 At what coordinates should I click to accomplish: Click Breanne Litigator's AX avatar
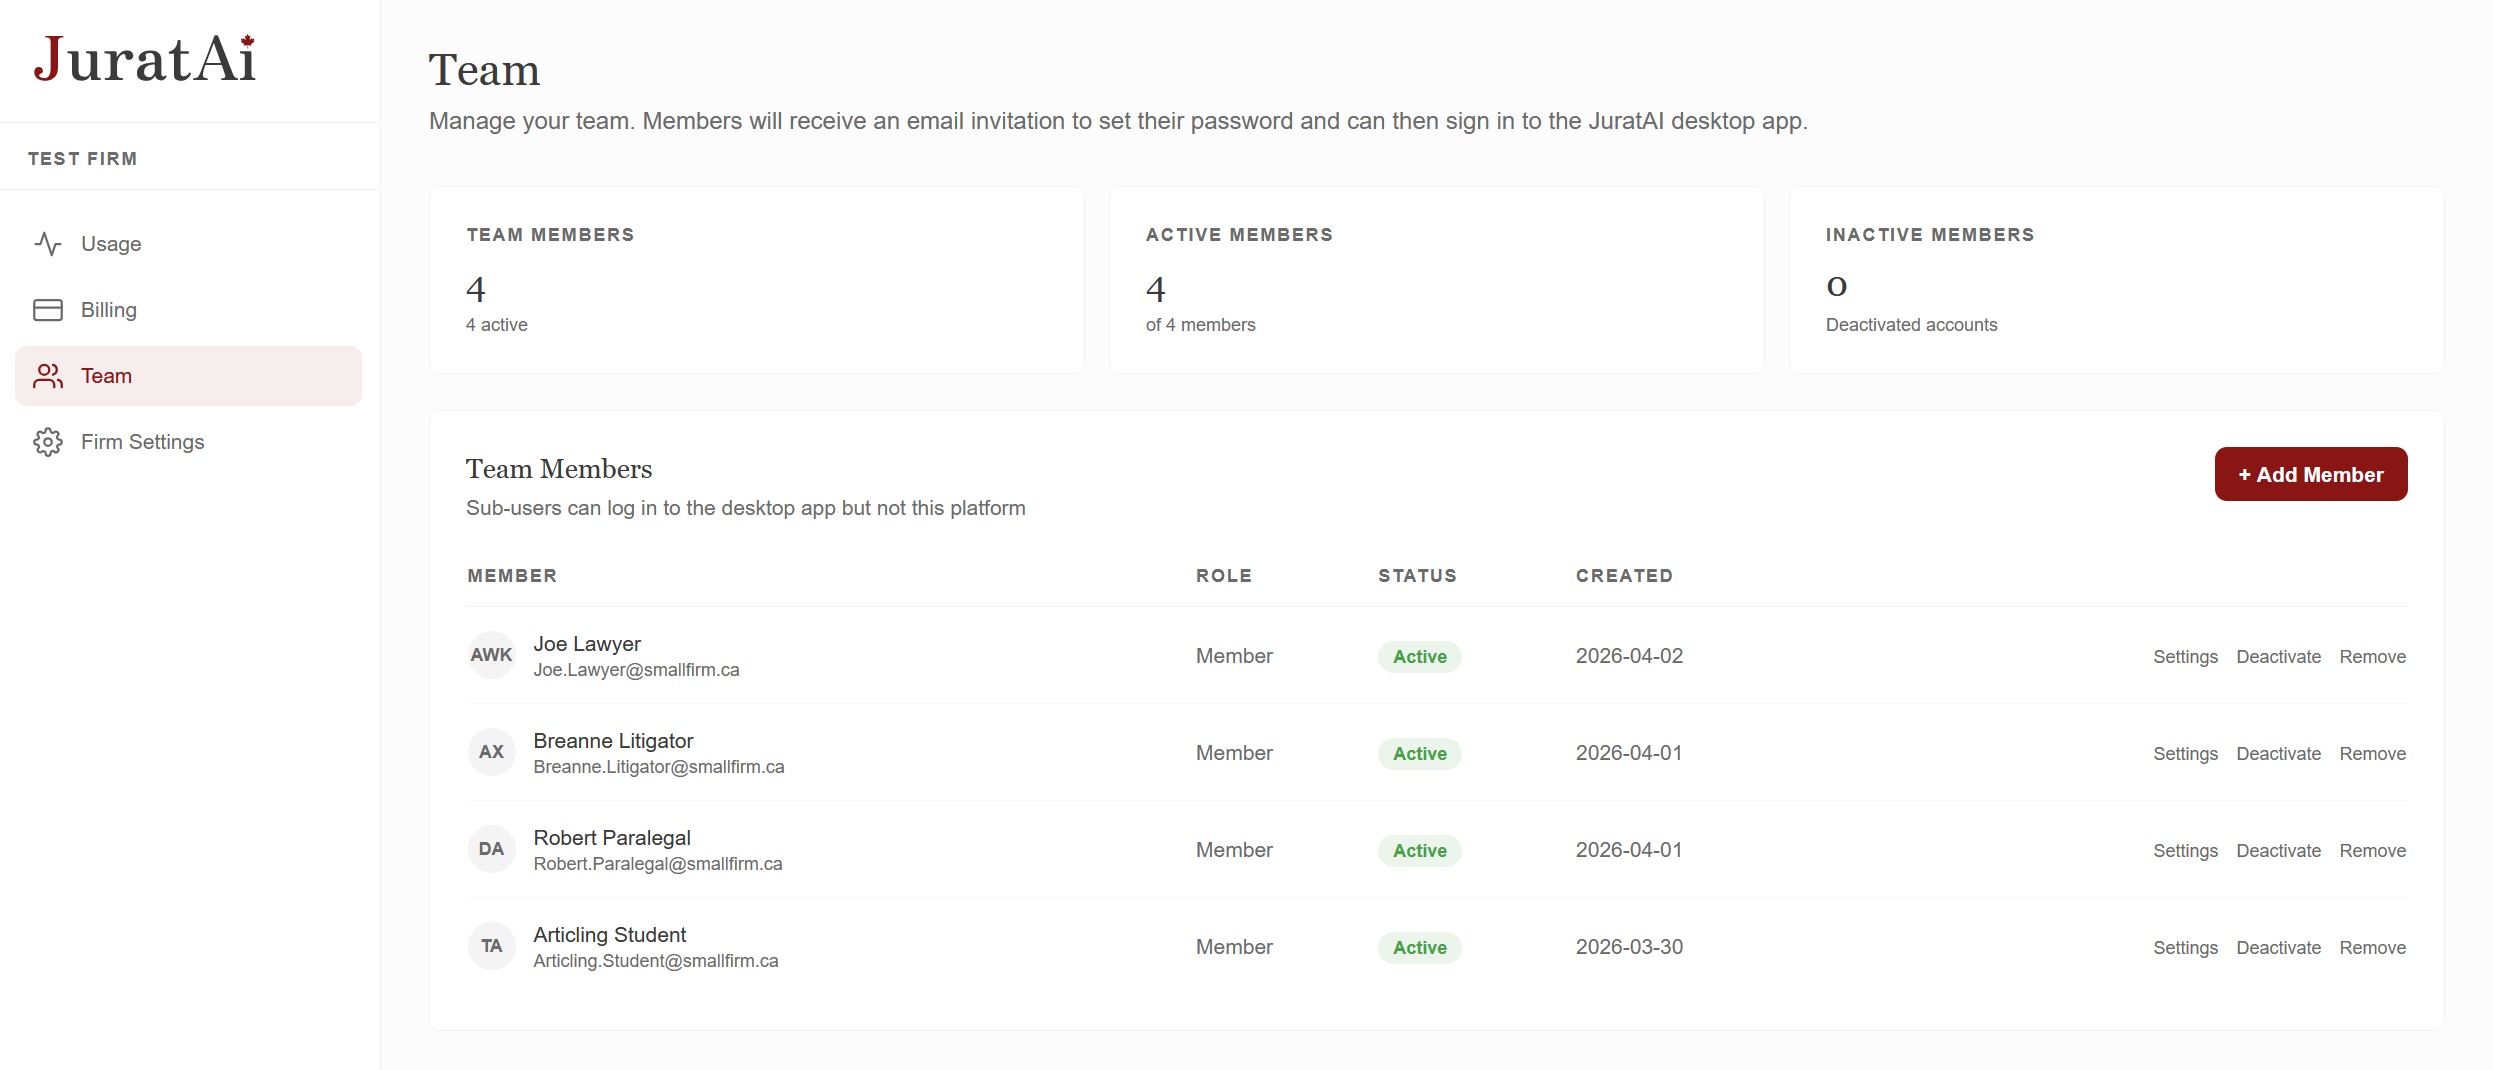coord(491,752)
